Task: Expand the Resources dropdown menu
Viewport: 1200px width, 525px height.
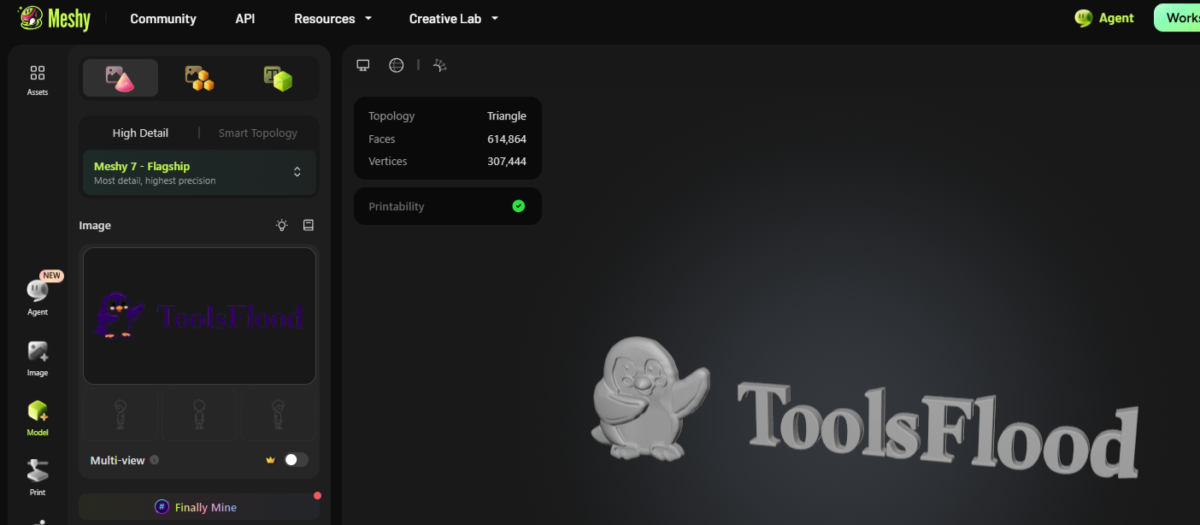Action: (333, 19)
